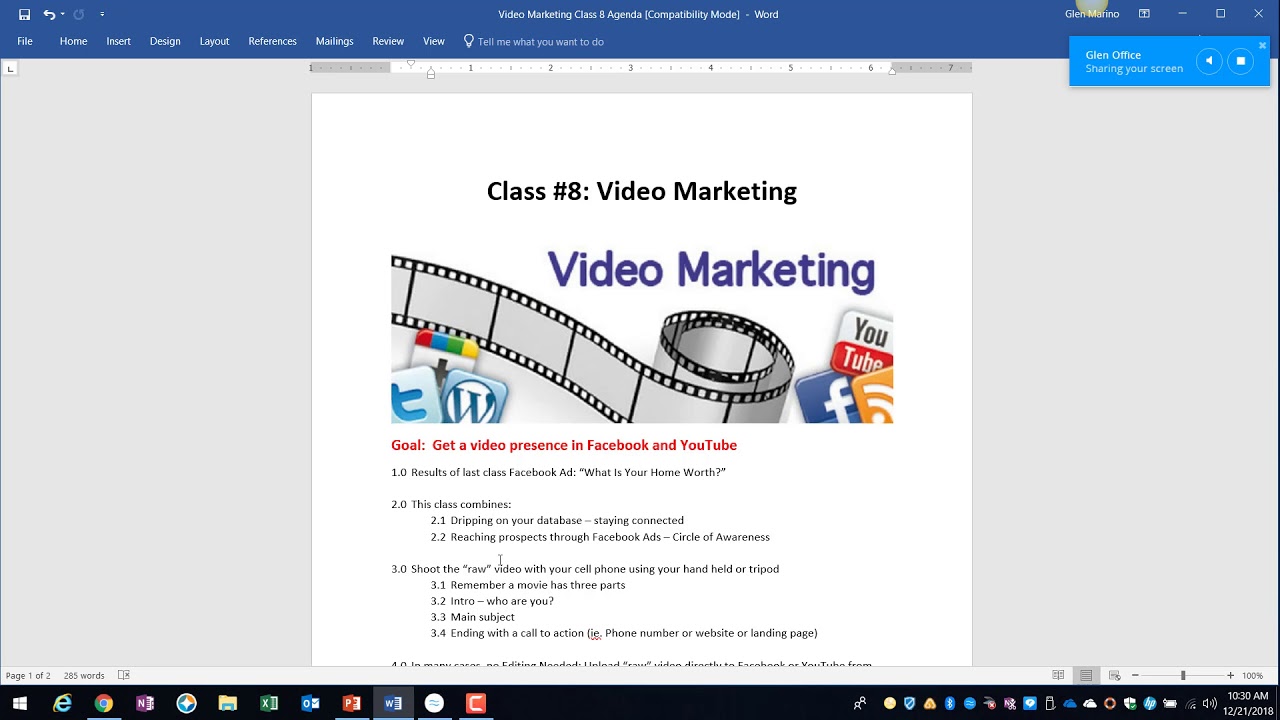Viewport: 1280px width, 720px height.
Task: Open the File menu
Action: point(25,41)
